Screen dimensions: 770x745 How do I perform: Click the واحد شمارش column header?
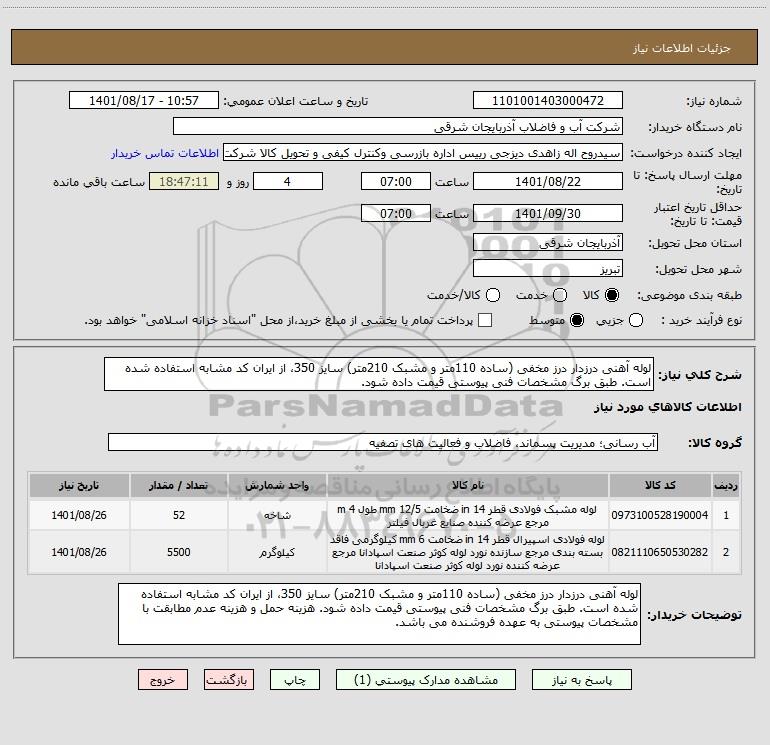(x=277, y=485)
